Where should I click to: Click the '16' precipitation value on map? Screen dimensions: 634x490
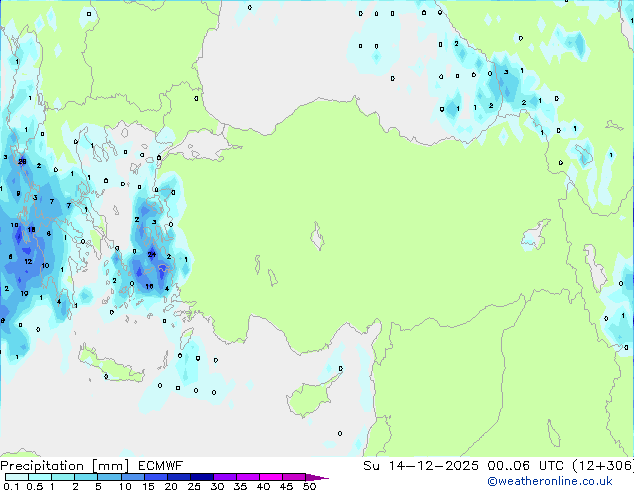pos(149,287)
